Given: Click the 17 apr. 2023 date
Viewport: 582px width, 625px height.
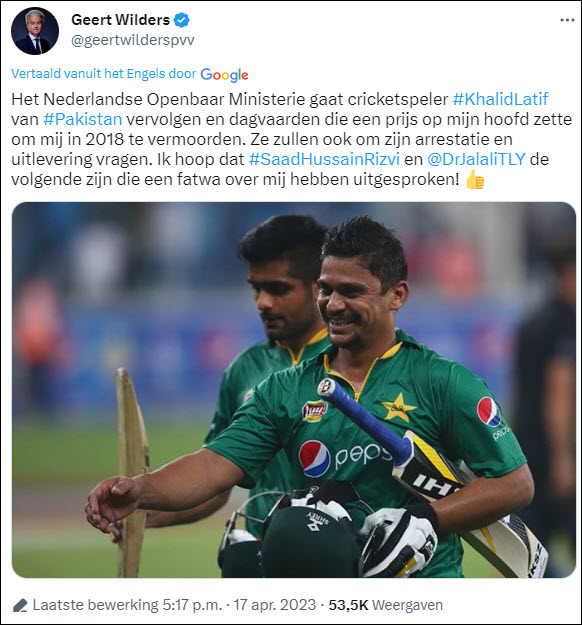Looking at the screenshot, I should 274,605.
